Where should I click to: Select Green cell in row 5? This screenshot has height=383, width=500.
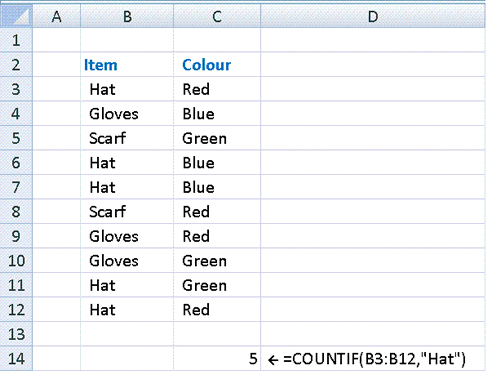click(217, 138)
